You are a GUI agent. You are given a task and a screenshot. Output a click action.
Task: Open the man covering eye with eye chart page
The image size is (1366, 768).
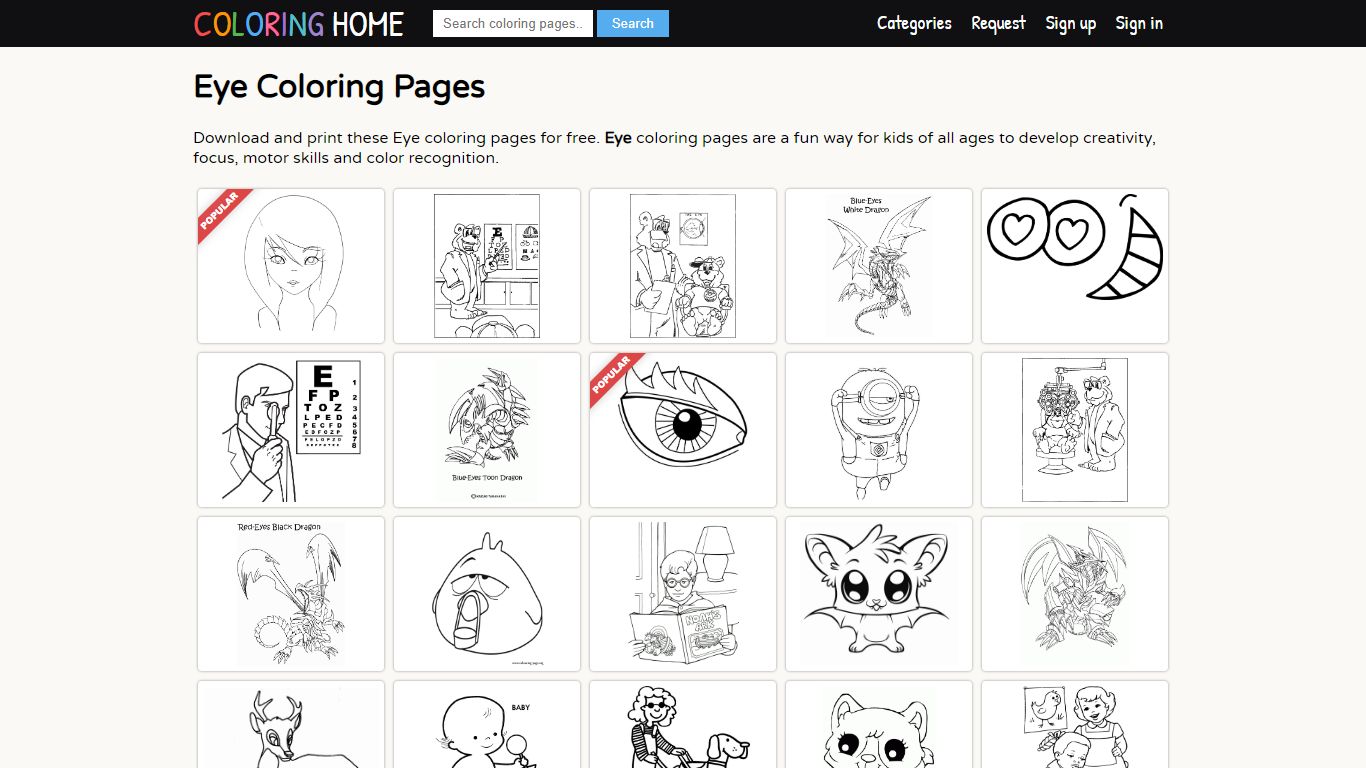pos(291,430)
